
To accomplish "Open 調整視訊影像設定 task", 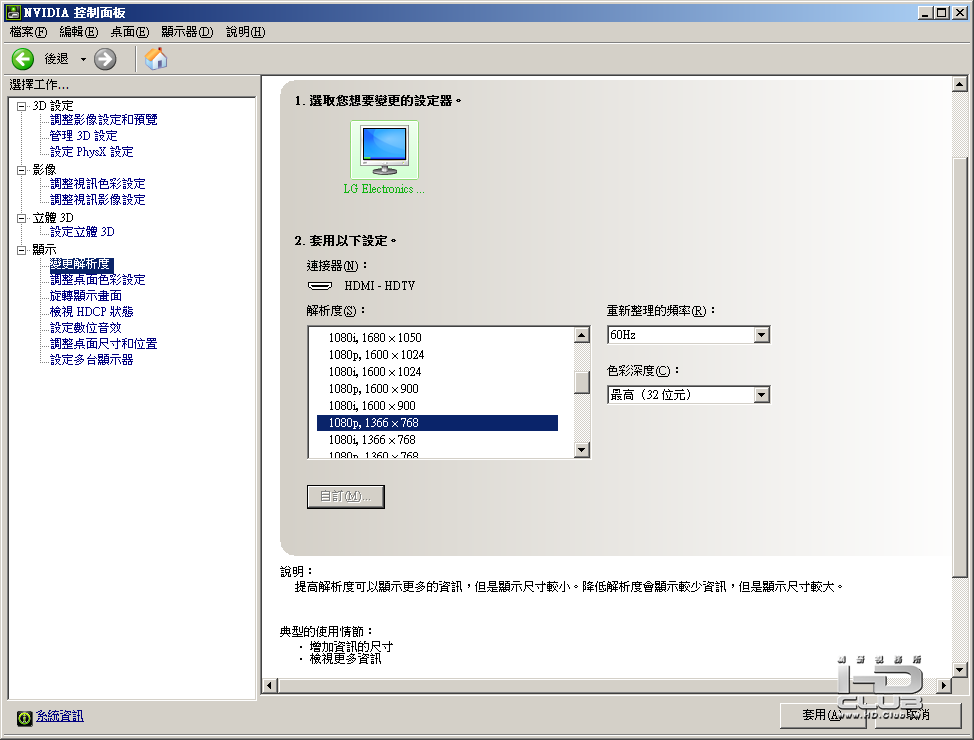I will tap(98, 199).
